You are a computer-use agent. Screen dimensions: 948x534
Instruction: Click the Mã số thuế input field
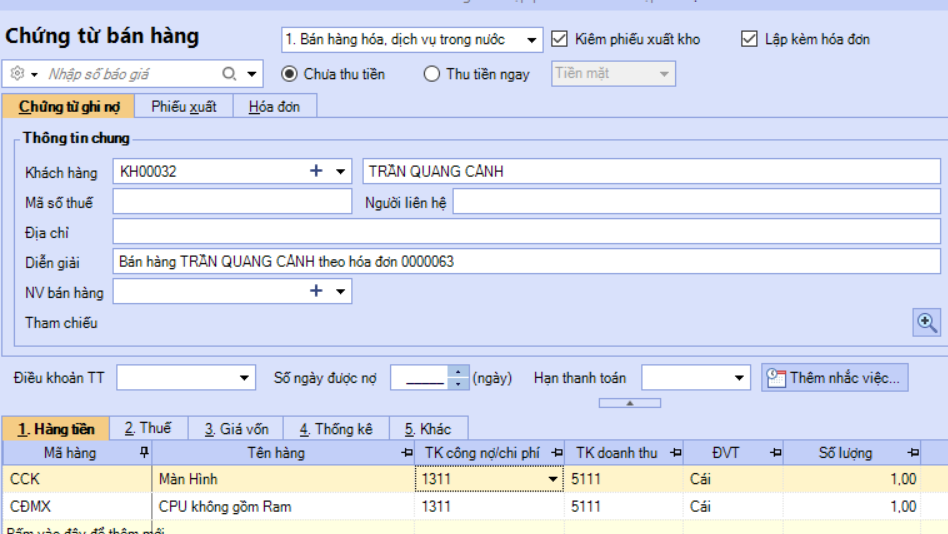tap(231, 202)
